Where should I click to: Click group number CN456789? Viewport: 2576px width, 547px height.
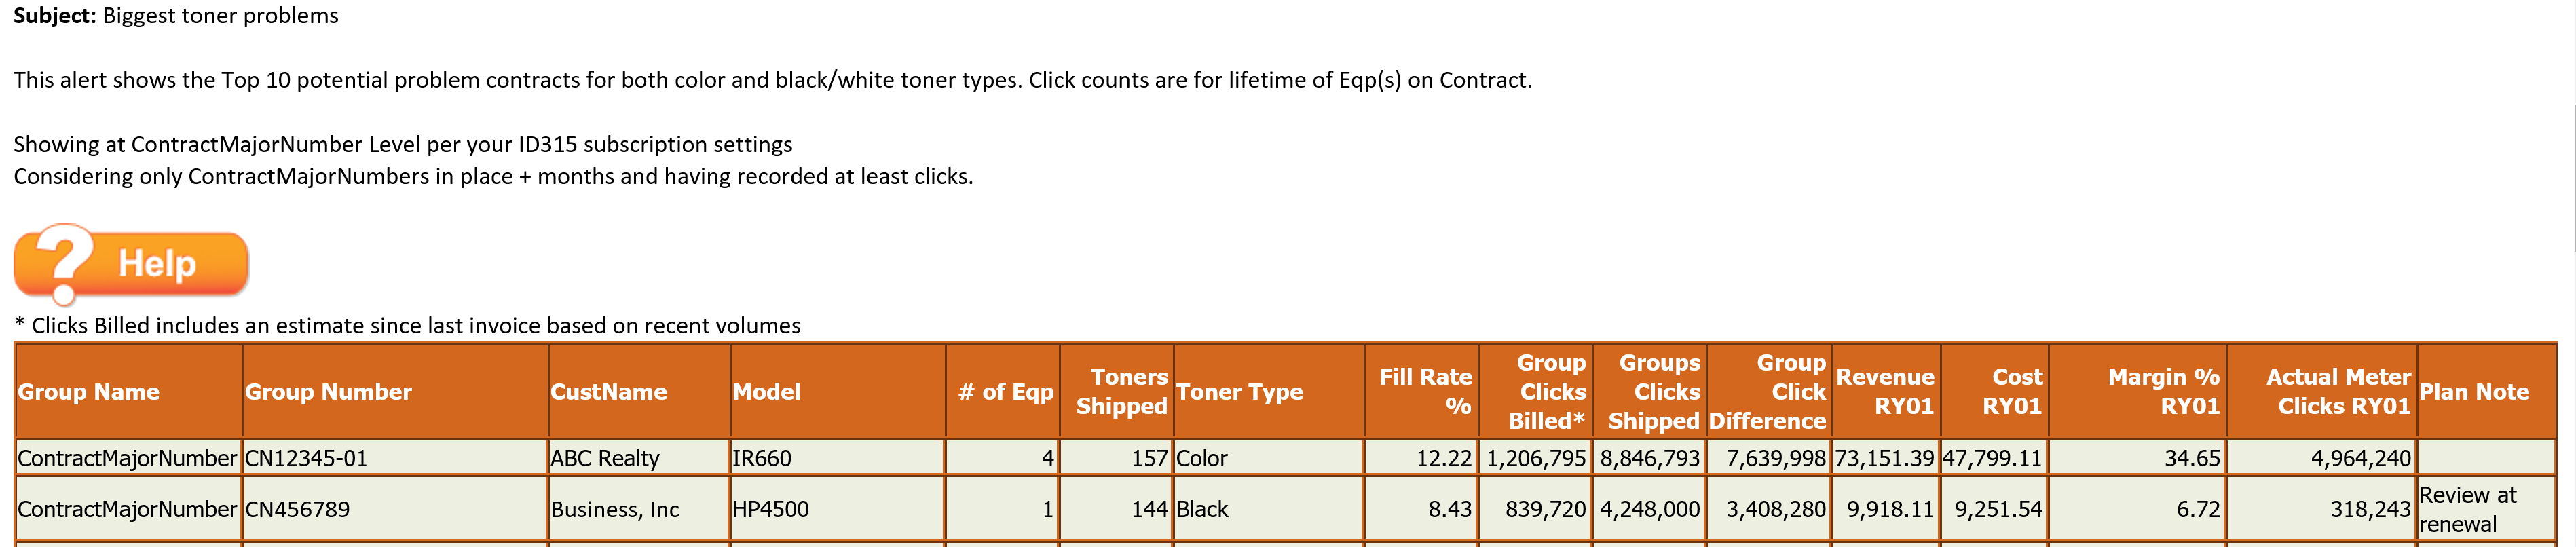(x=298, y=509)
